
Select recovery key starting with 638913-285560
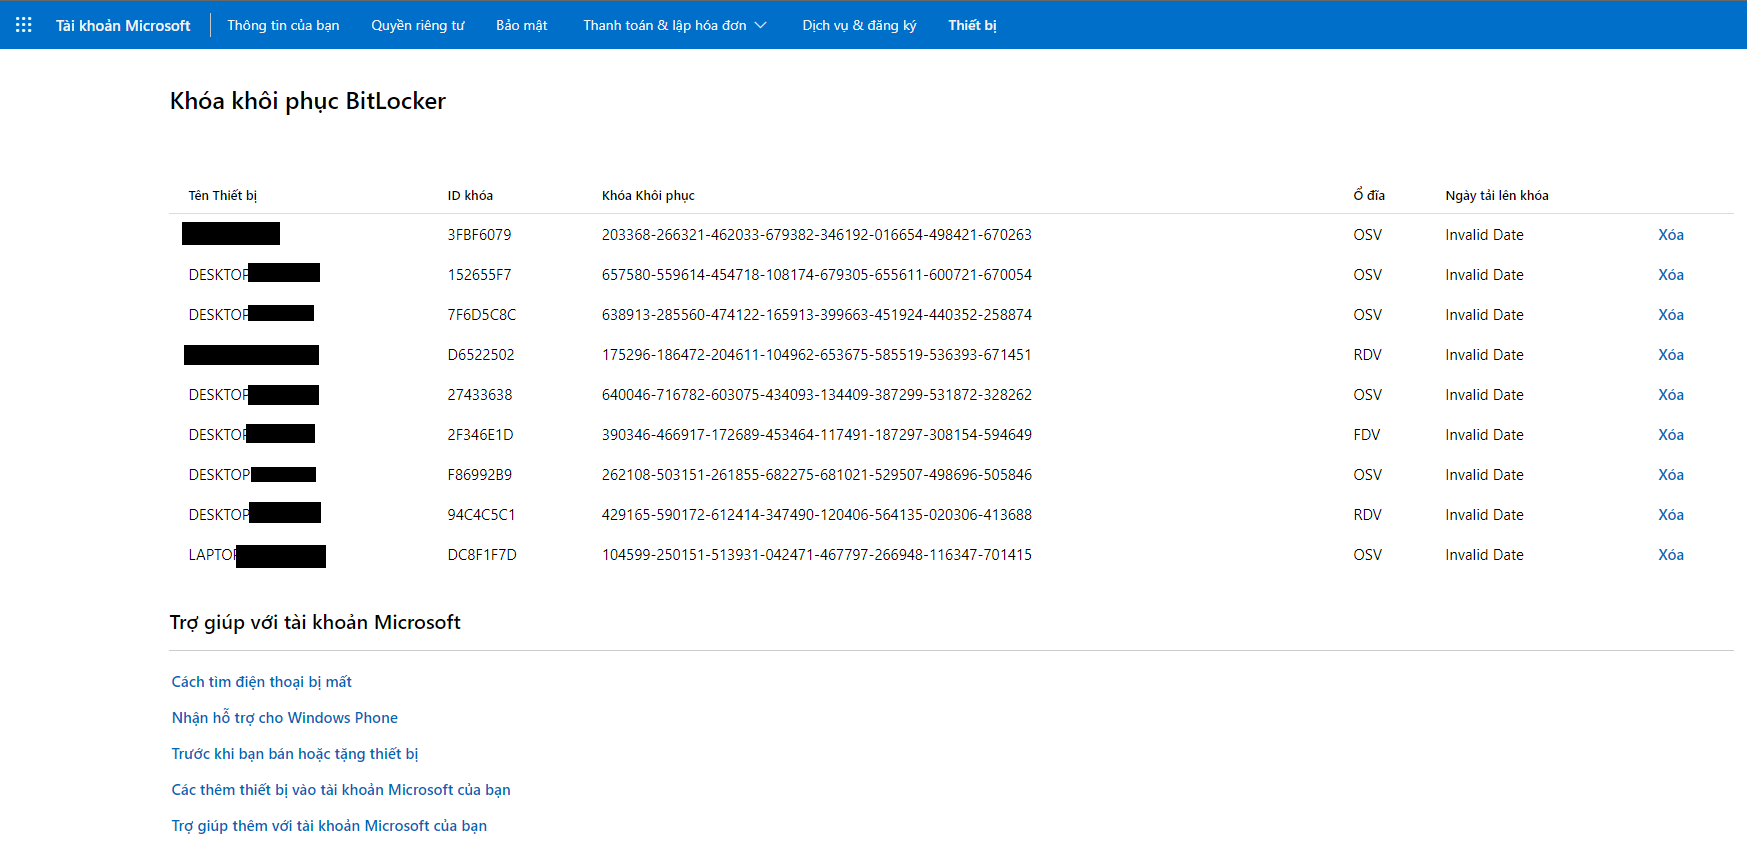coord(817,315)
